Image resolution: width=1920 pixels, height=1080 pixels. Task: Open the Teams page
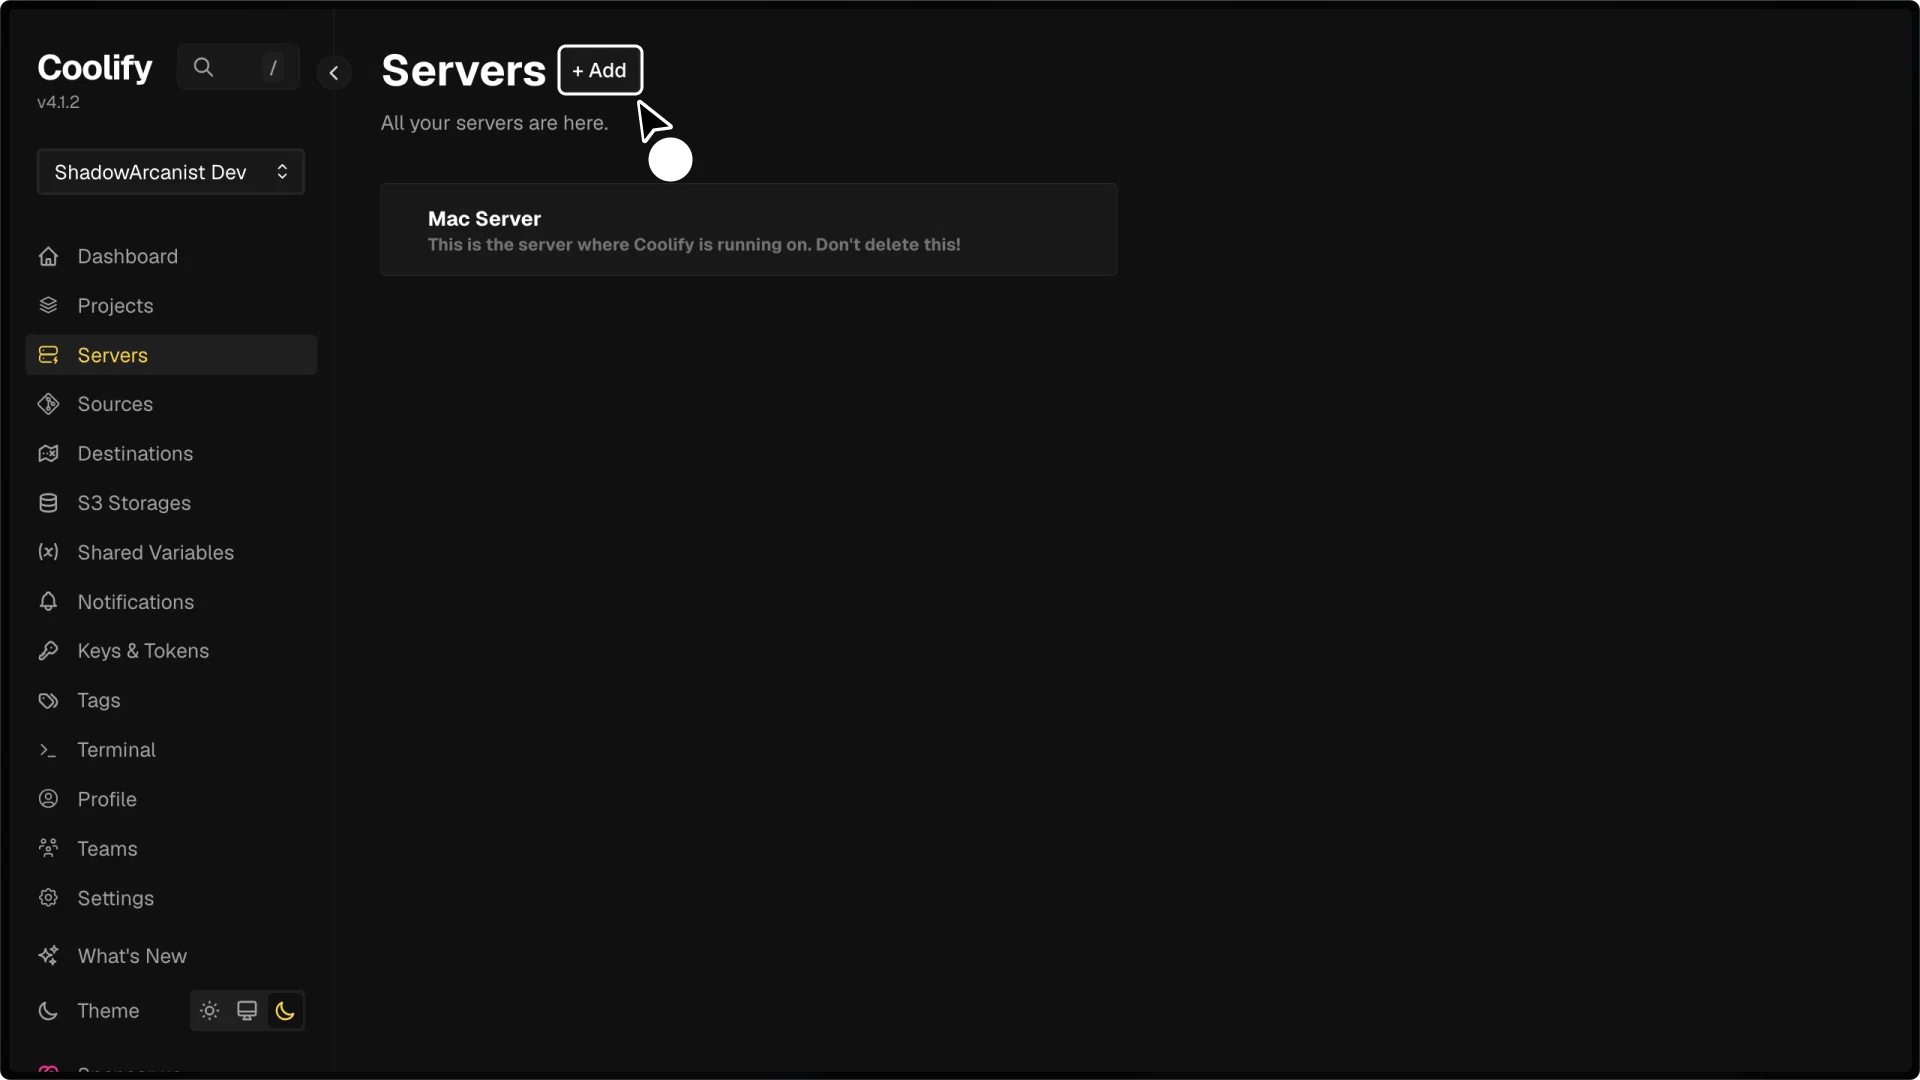point(171,849)
